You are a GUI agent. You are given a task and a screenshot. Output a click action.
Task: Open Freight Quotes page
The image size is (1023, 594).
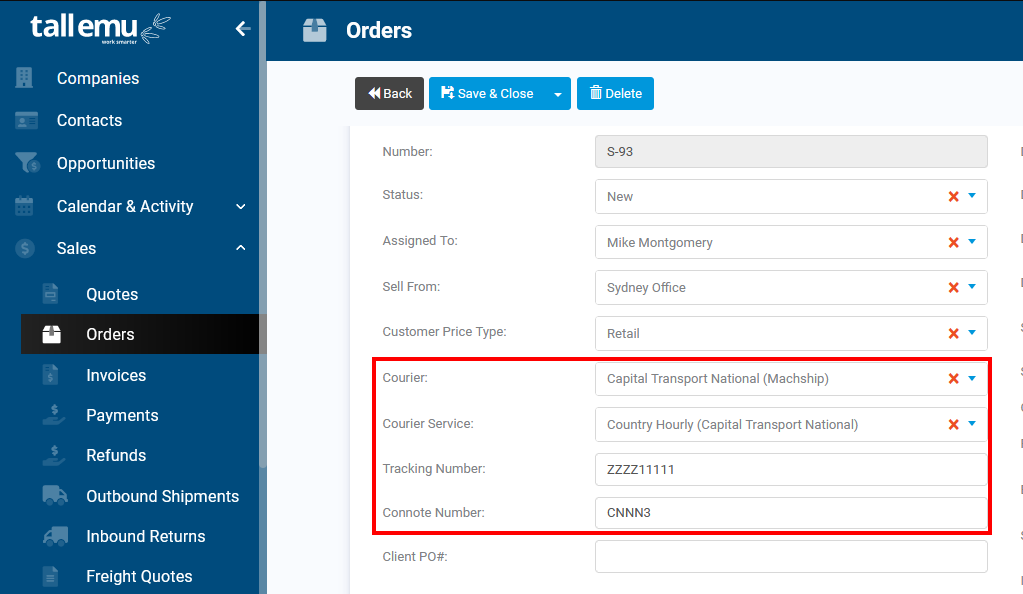point(139,576)
